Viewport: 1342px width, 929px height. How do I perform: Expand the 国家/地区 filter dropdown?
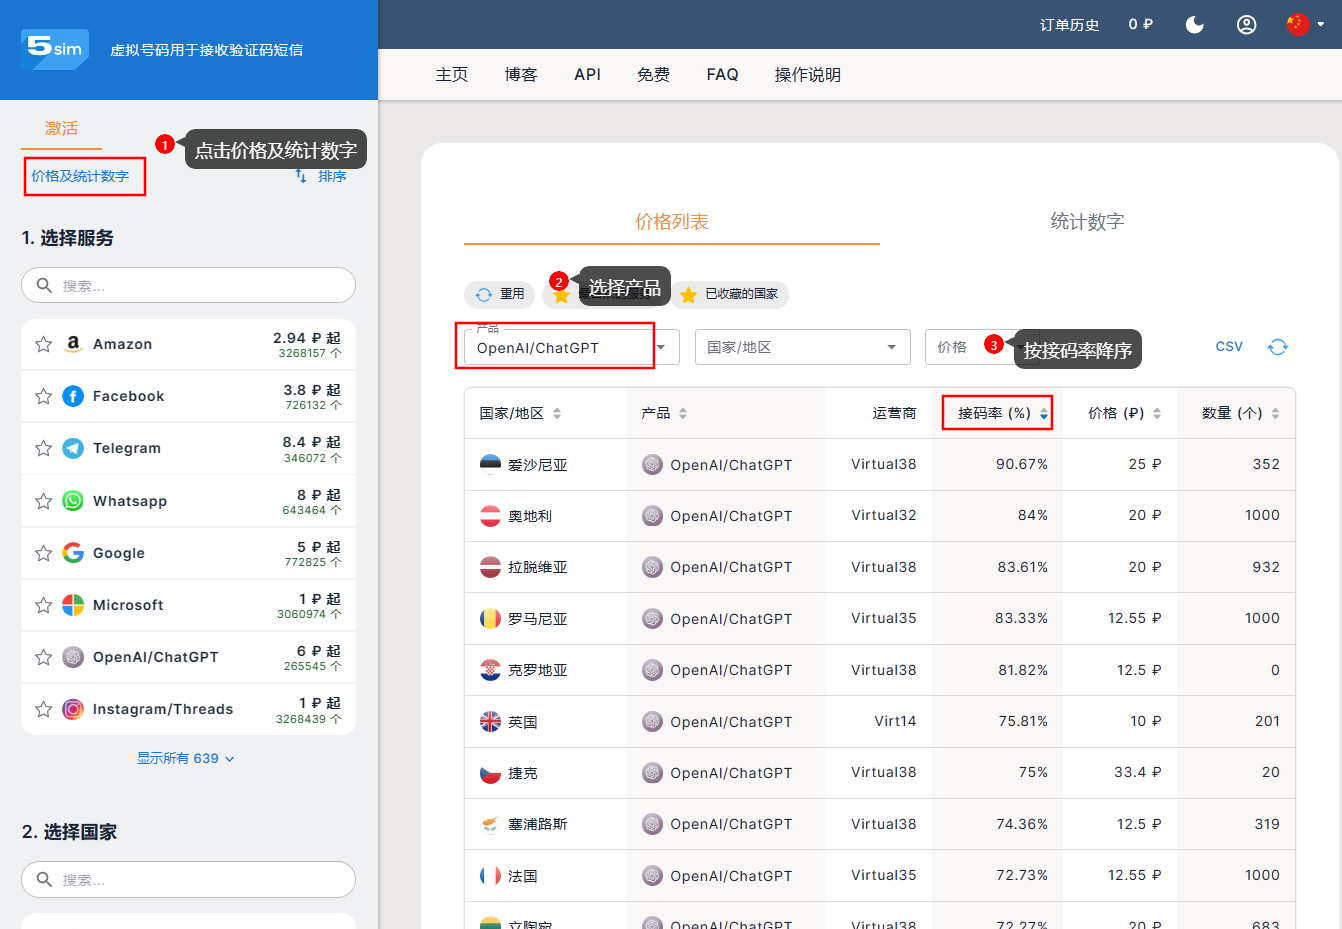(x=802, y=347)
